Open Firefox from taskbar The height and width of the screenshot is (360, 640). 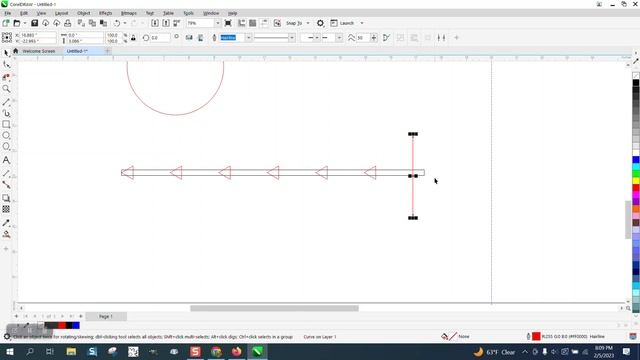coord(236,351)
